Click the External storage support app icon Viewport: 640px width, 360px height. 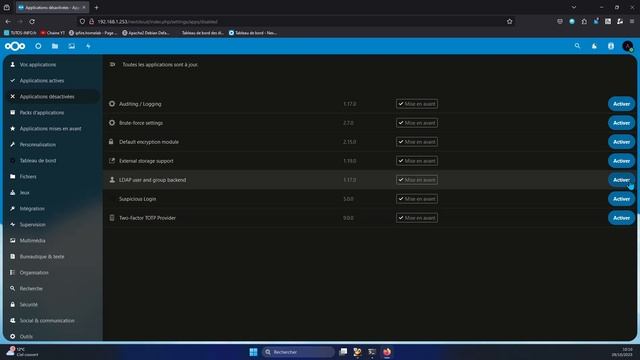[112, 160]
